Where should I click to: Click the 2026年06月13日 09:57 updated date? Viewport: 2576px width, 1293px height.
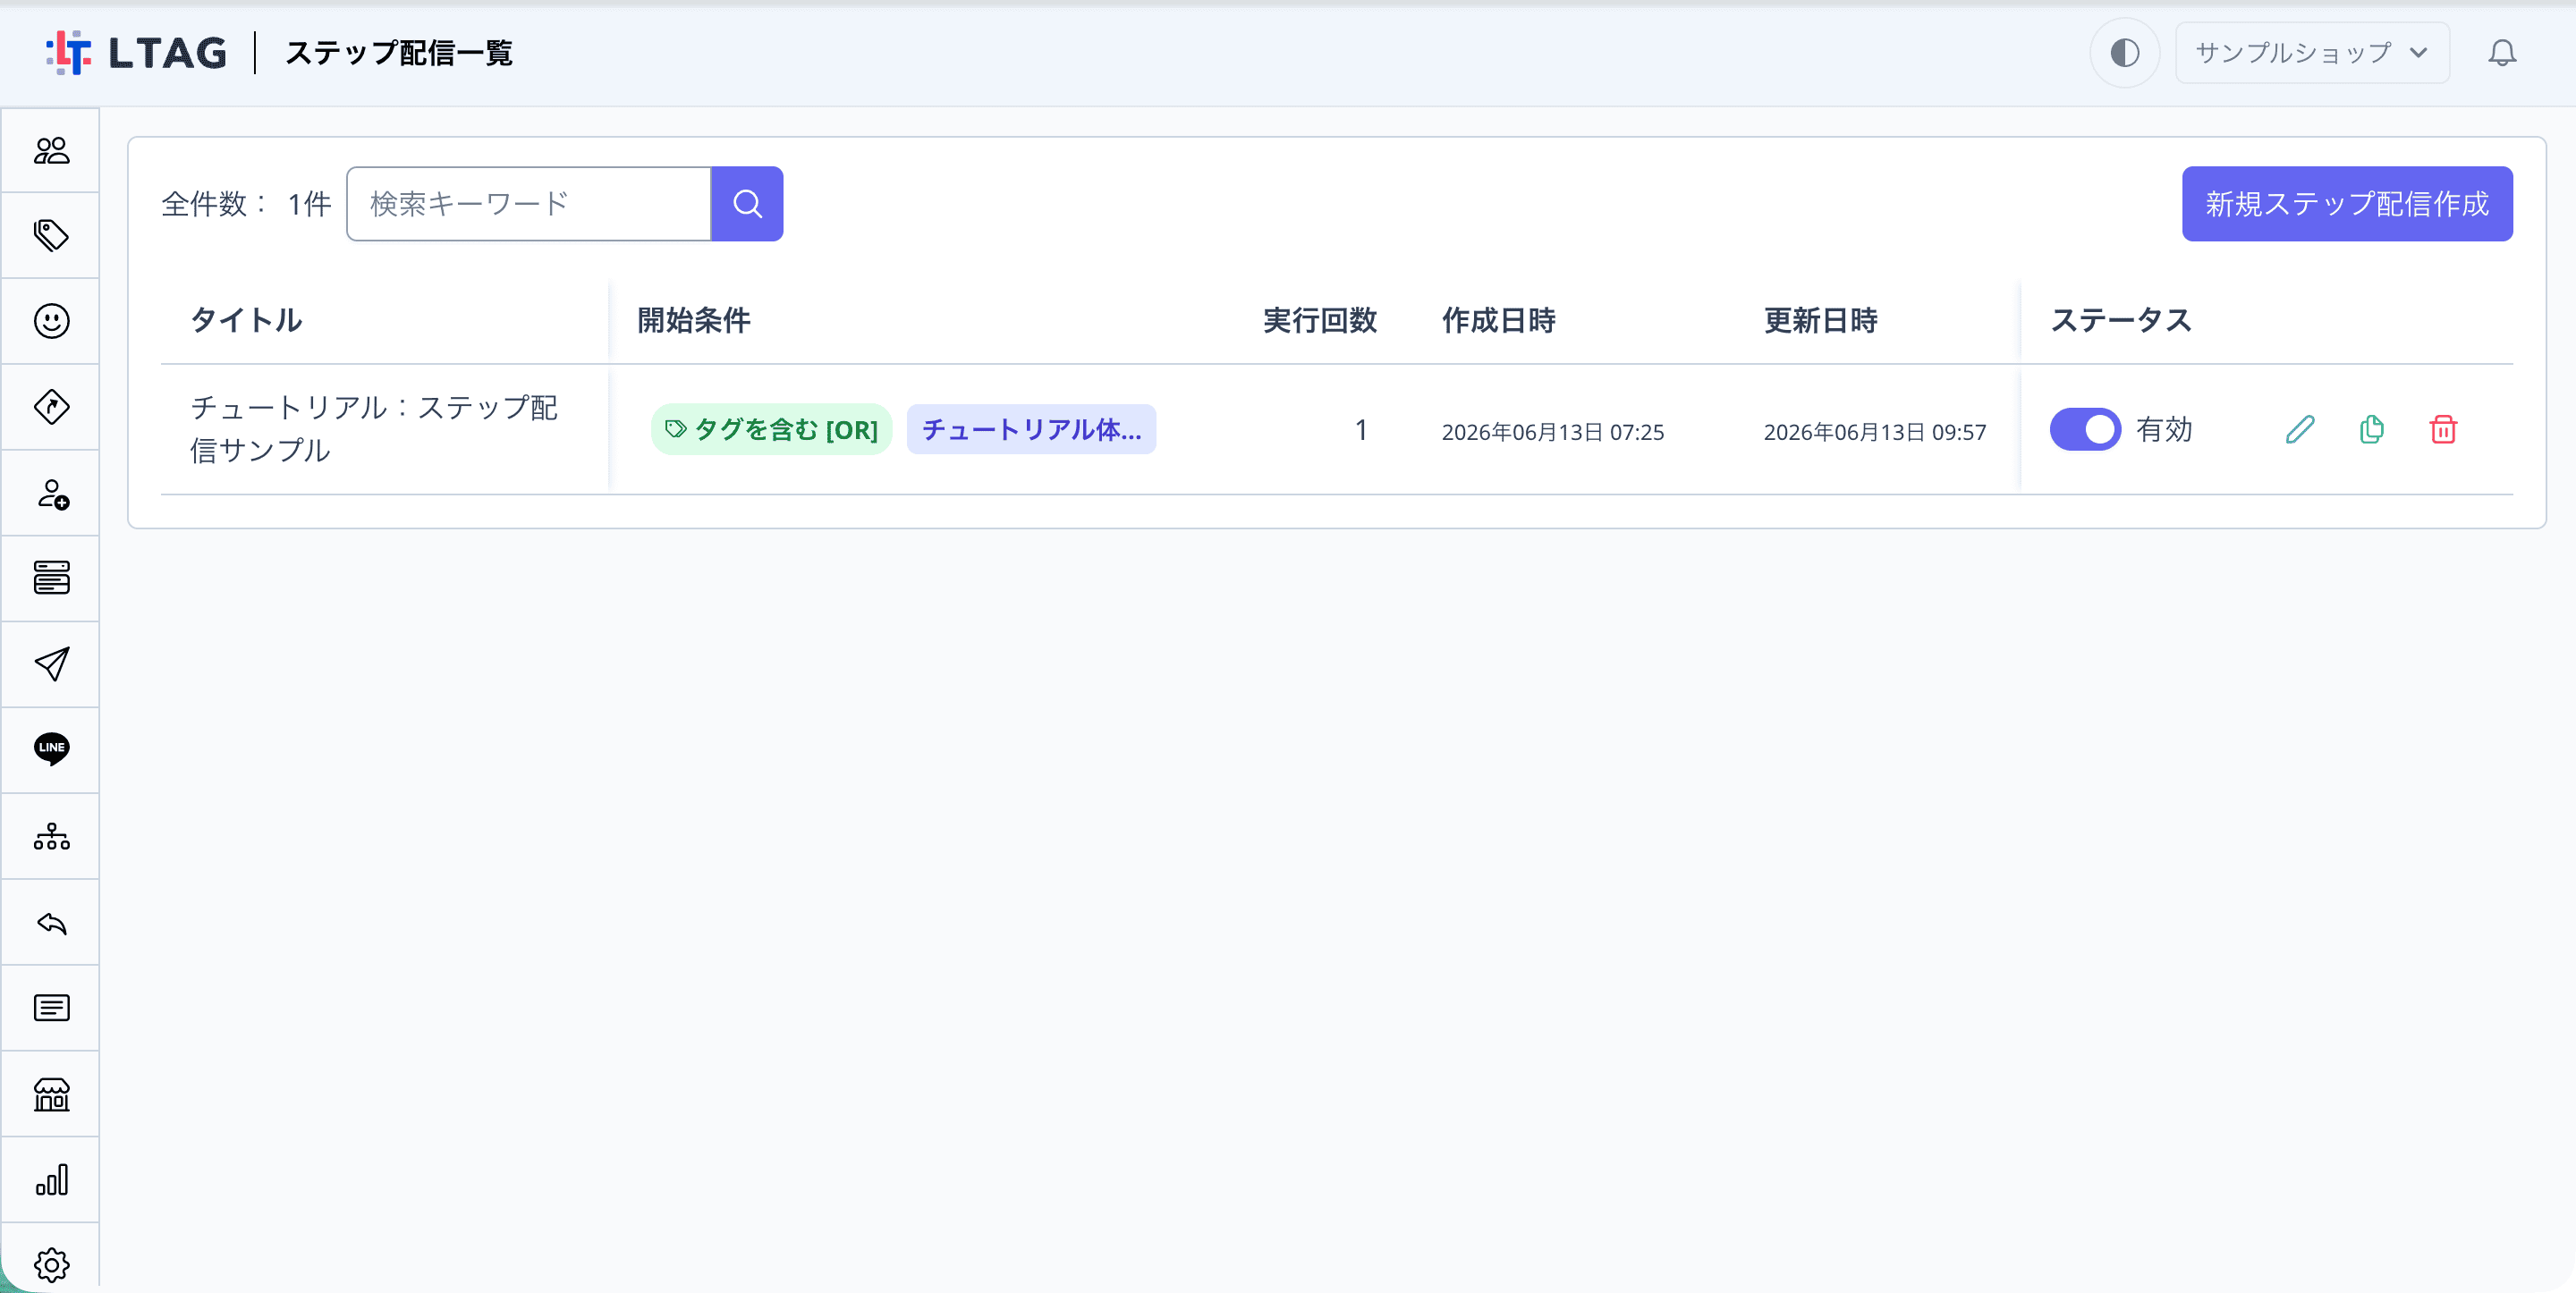click(x=1875, y=432)
